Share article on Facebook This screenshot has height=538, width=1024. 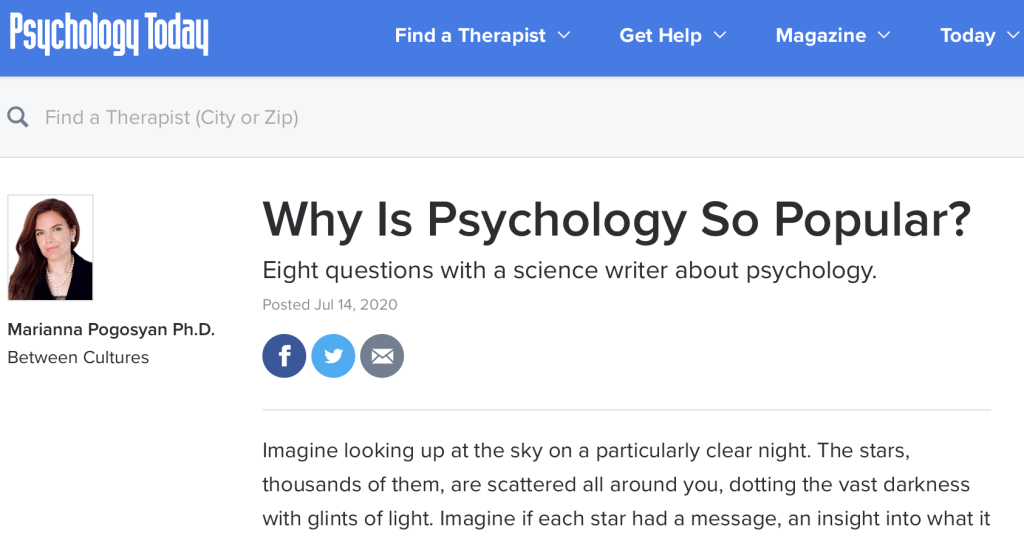[x=284, y=356]
